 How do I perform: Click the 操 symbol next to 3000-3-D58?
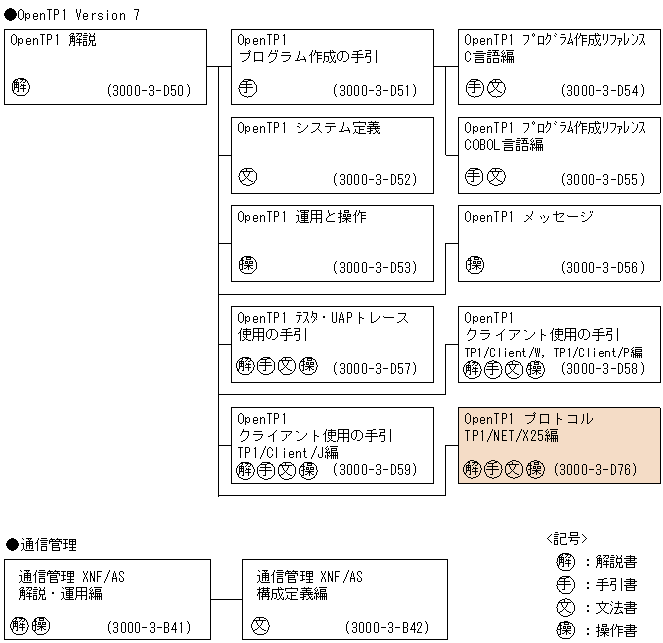(x=535, y=369)
